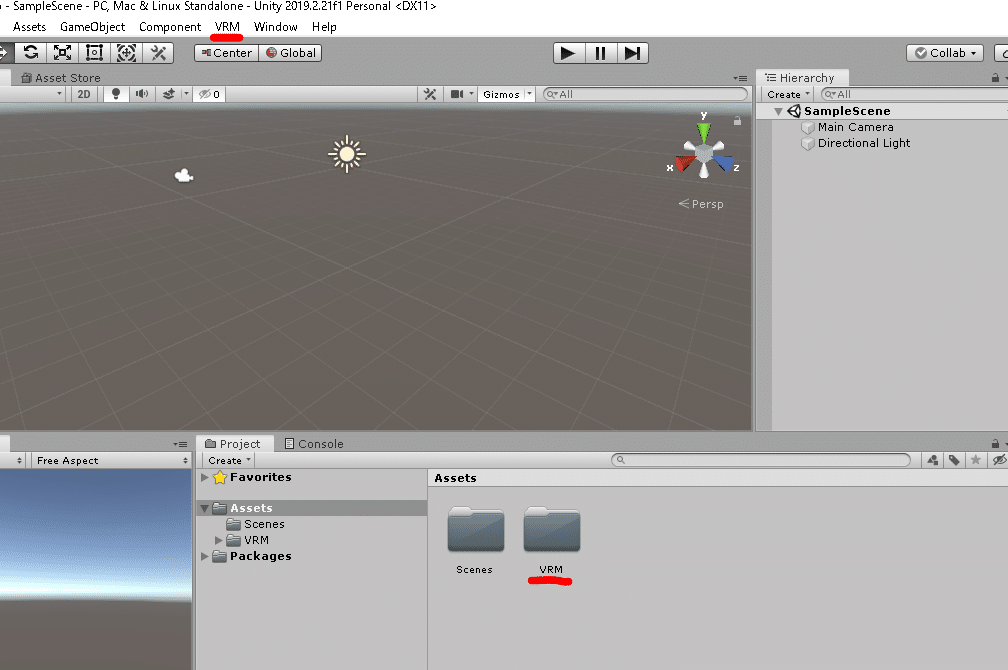Open the Assets menu

(30, 26)
